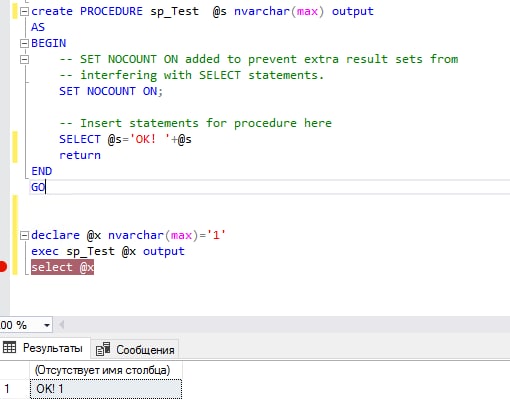This screenshot has height=410, width=510.
Task: Click the horizontal scrollbar left arrow
Action: [61, 325]
